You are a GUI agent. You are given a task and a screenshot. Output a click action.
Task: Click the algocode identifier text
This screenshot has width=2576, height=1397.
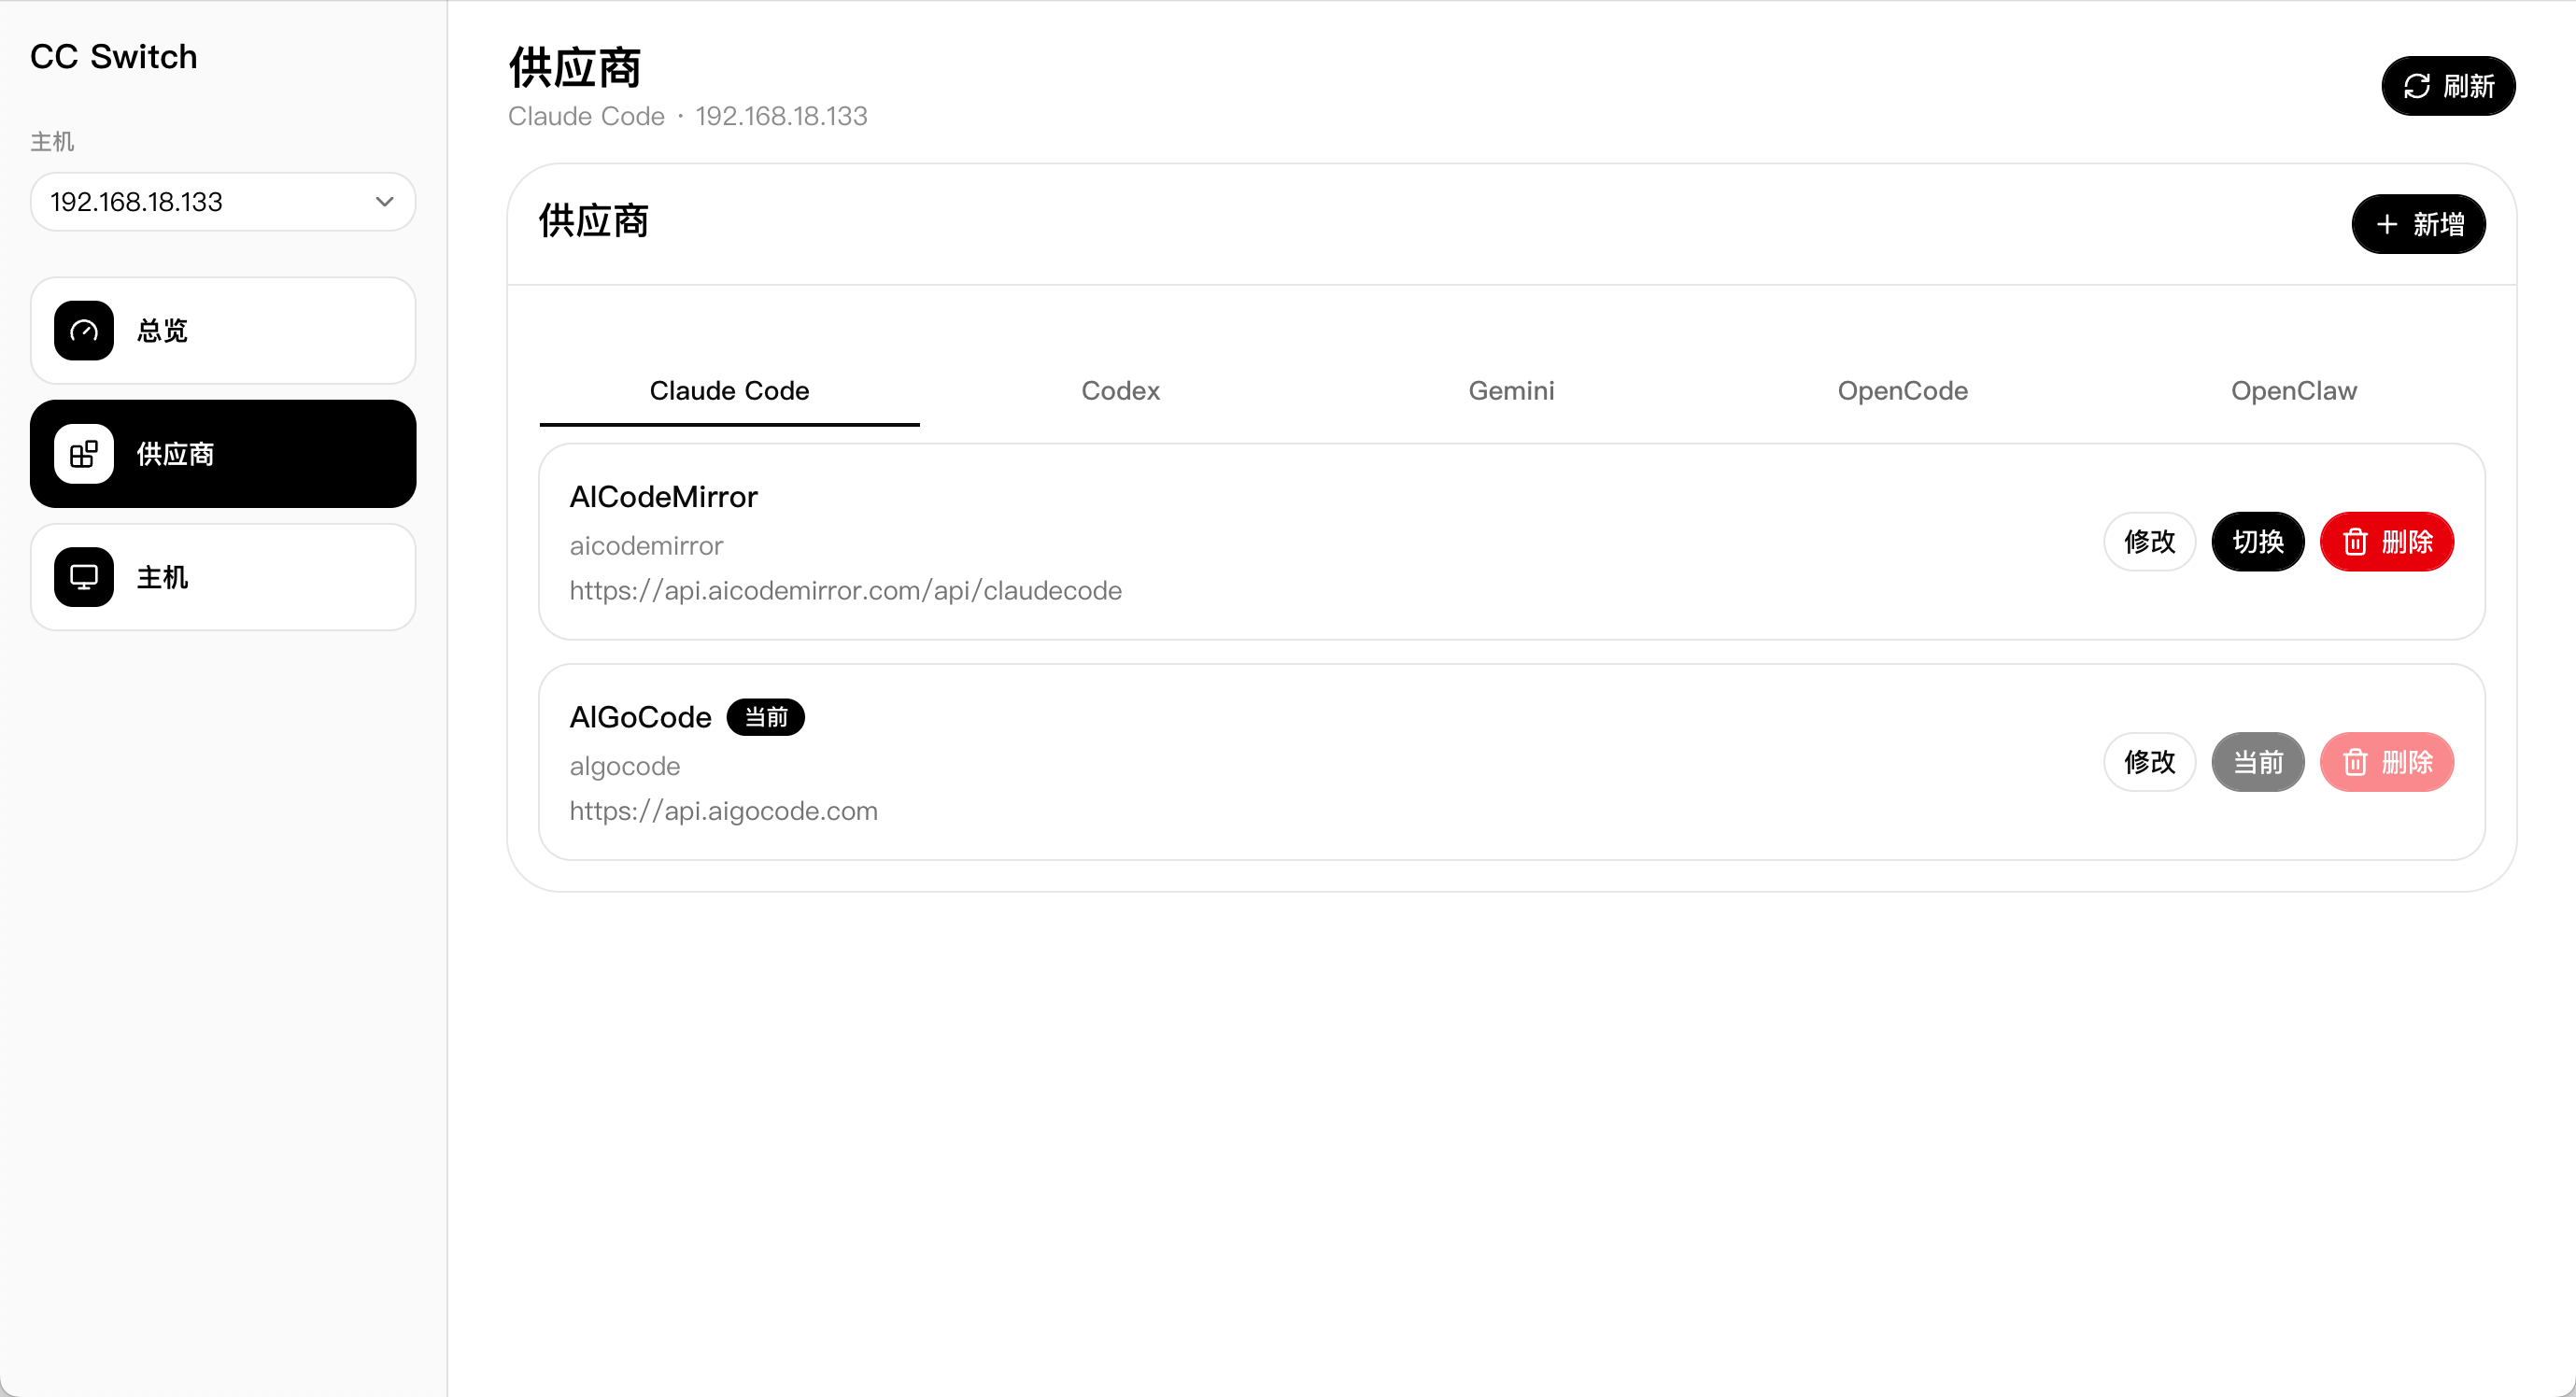[x=624, y=767]
